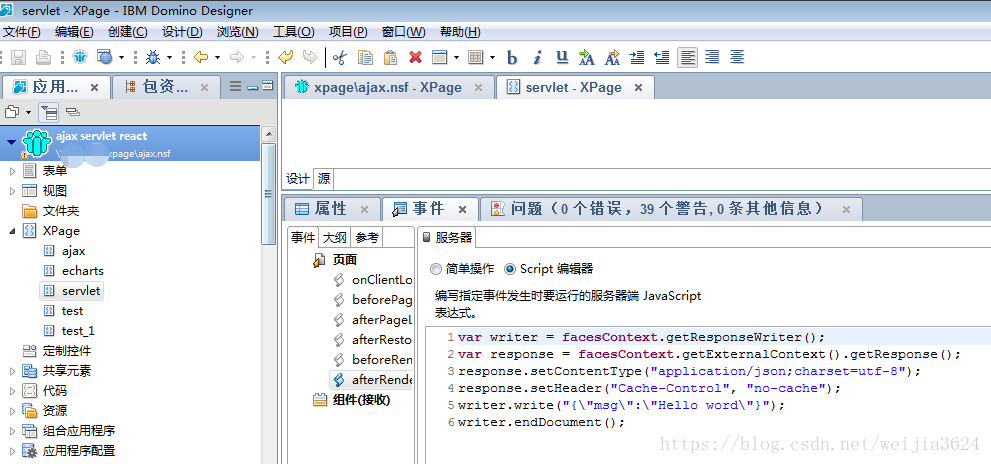The height and width of the screenshot is (464, 991).
Task: Switch to the 包资... navigator tab
Action: pyautogui.click(x=166, y=88)
